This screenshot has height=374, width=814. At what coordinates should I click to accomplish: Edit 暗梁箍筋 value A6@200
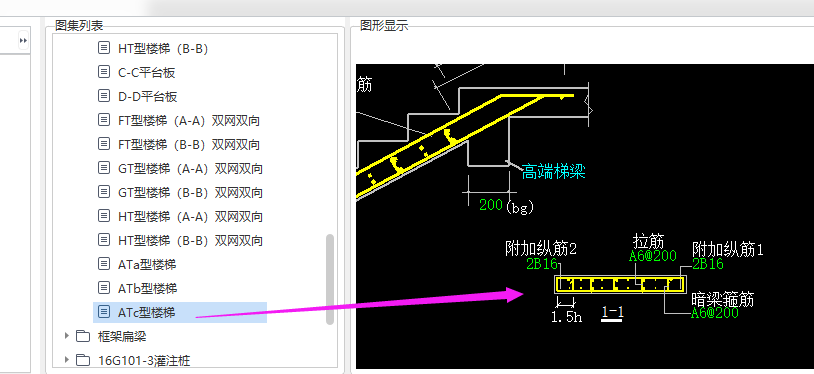tap(715, 313)
